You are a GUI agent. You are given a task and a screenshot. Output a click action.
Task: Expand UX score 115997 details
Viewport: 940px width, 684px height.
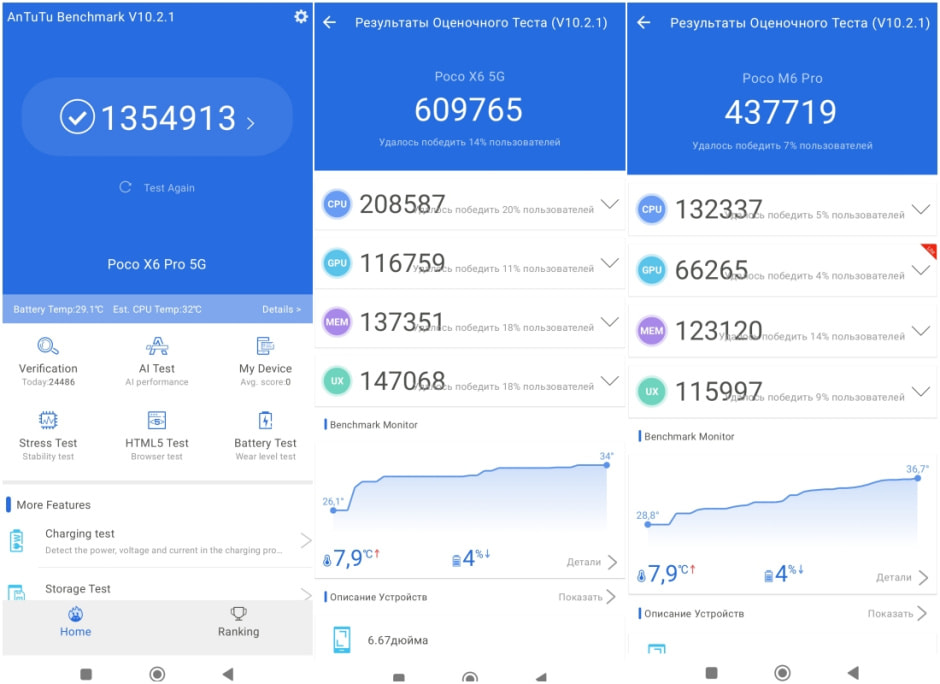(921, 391)
